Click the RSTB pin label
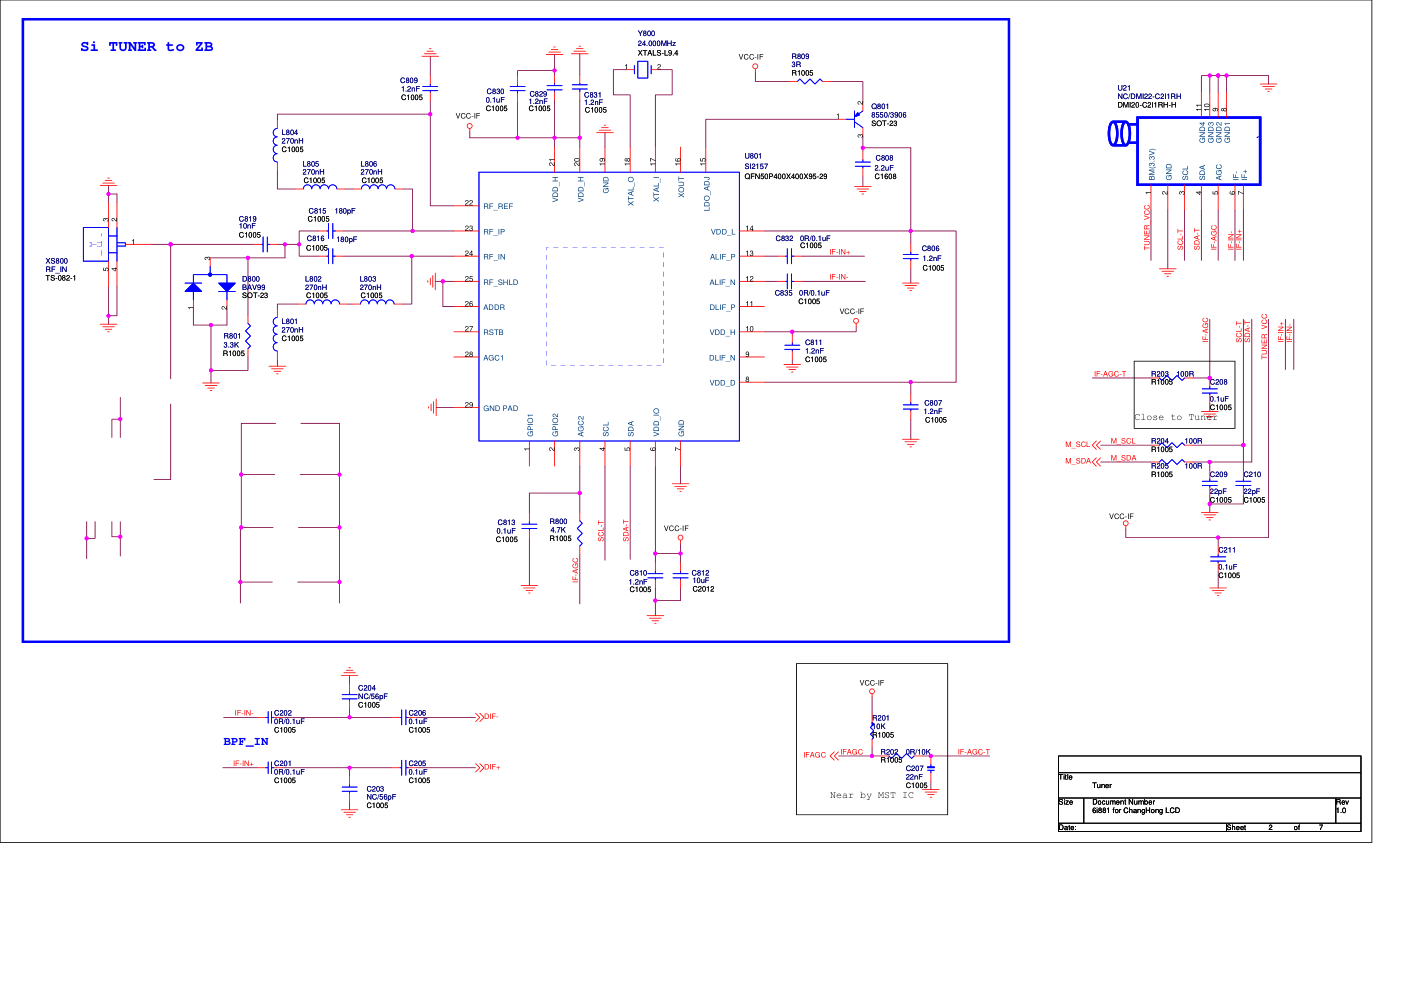 tap(494, 333)
